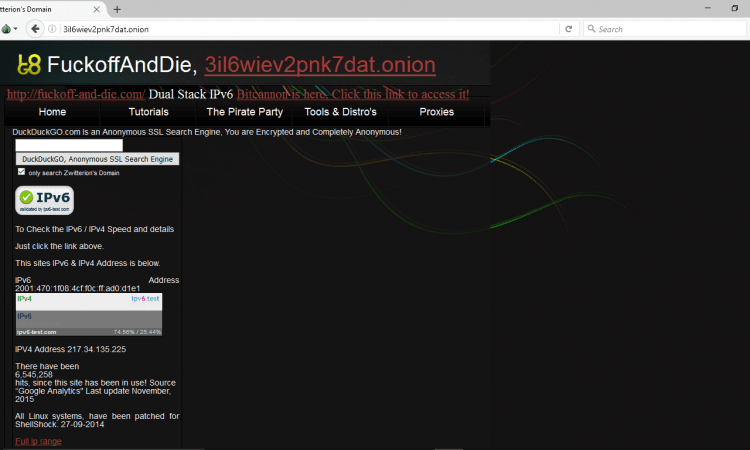The image size is (750, 450).
Task: Click the address bar URL field
Action: coord(306,29)
